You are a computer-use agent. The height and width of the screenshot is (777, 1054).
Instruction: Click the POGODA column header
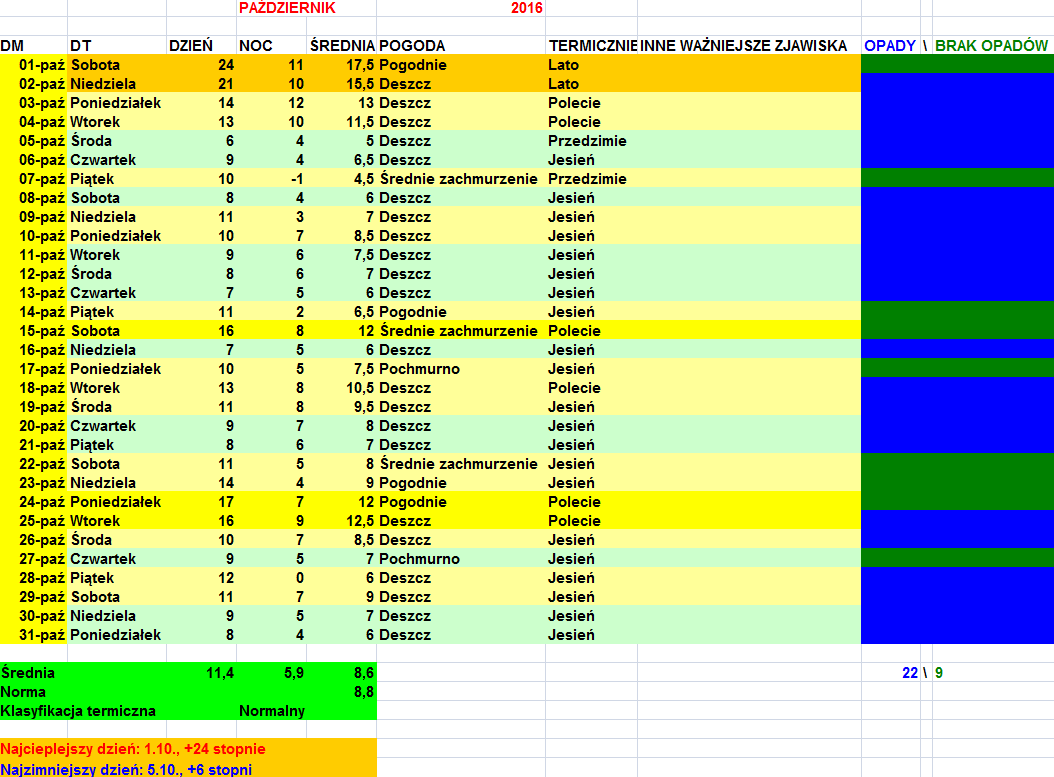point(412,46)
